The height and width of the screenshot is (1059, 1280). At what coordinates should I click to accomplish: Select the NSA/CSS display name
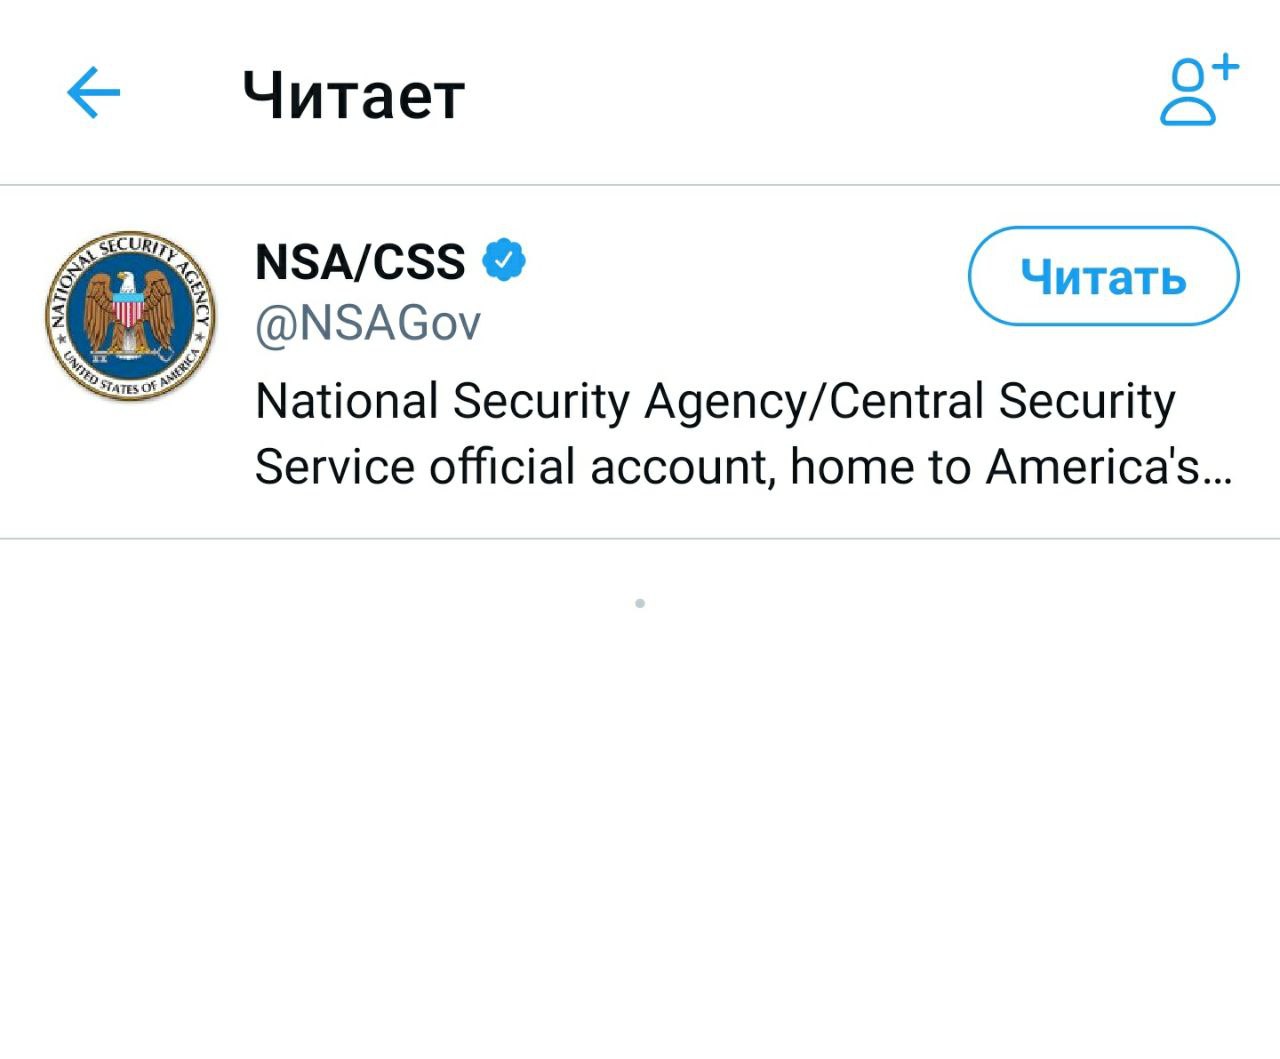[360, 262]
